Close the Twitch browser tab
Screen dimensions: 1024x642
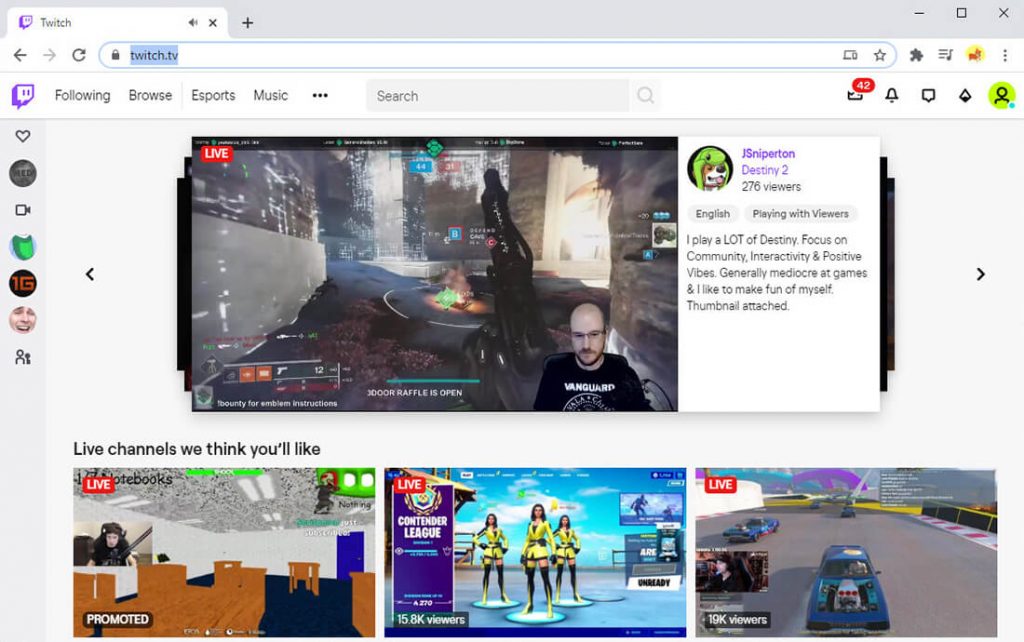(x=213, y=22)
